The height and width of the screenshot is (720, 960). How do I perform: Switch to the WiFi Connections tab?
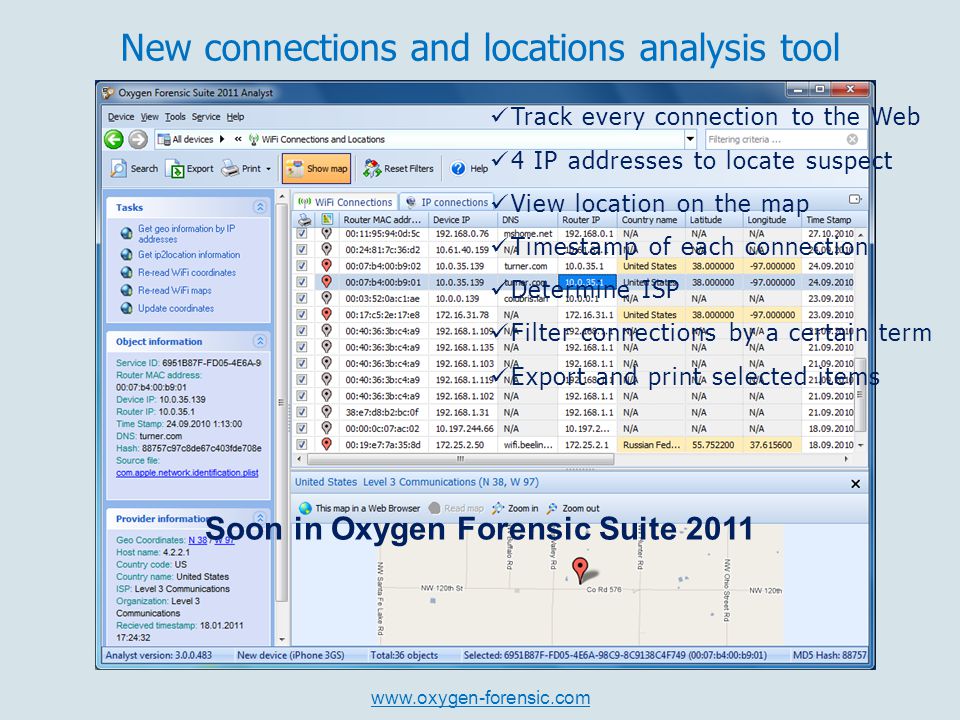click(x=345, y=202)
